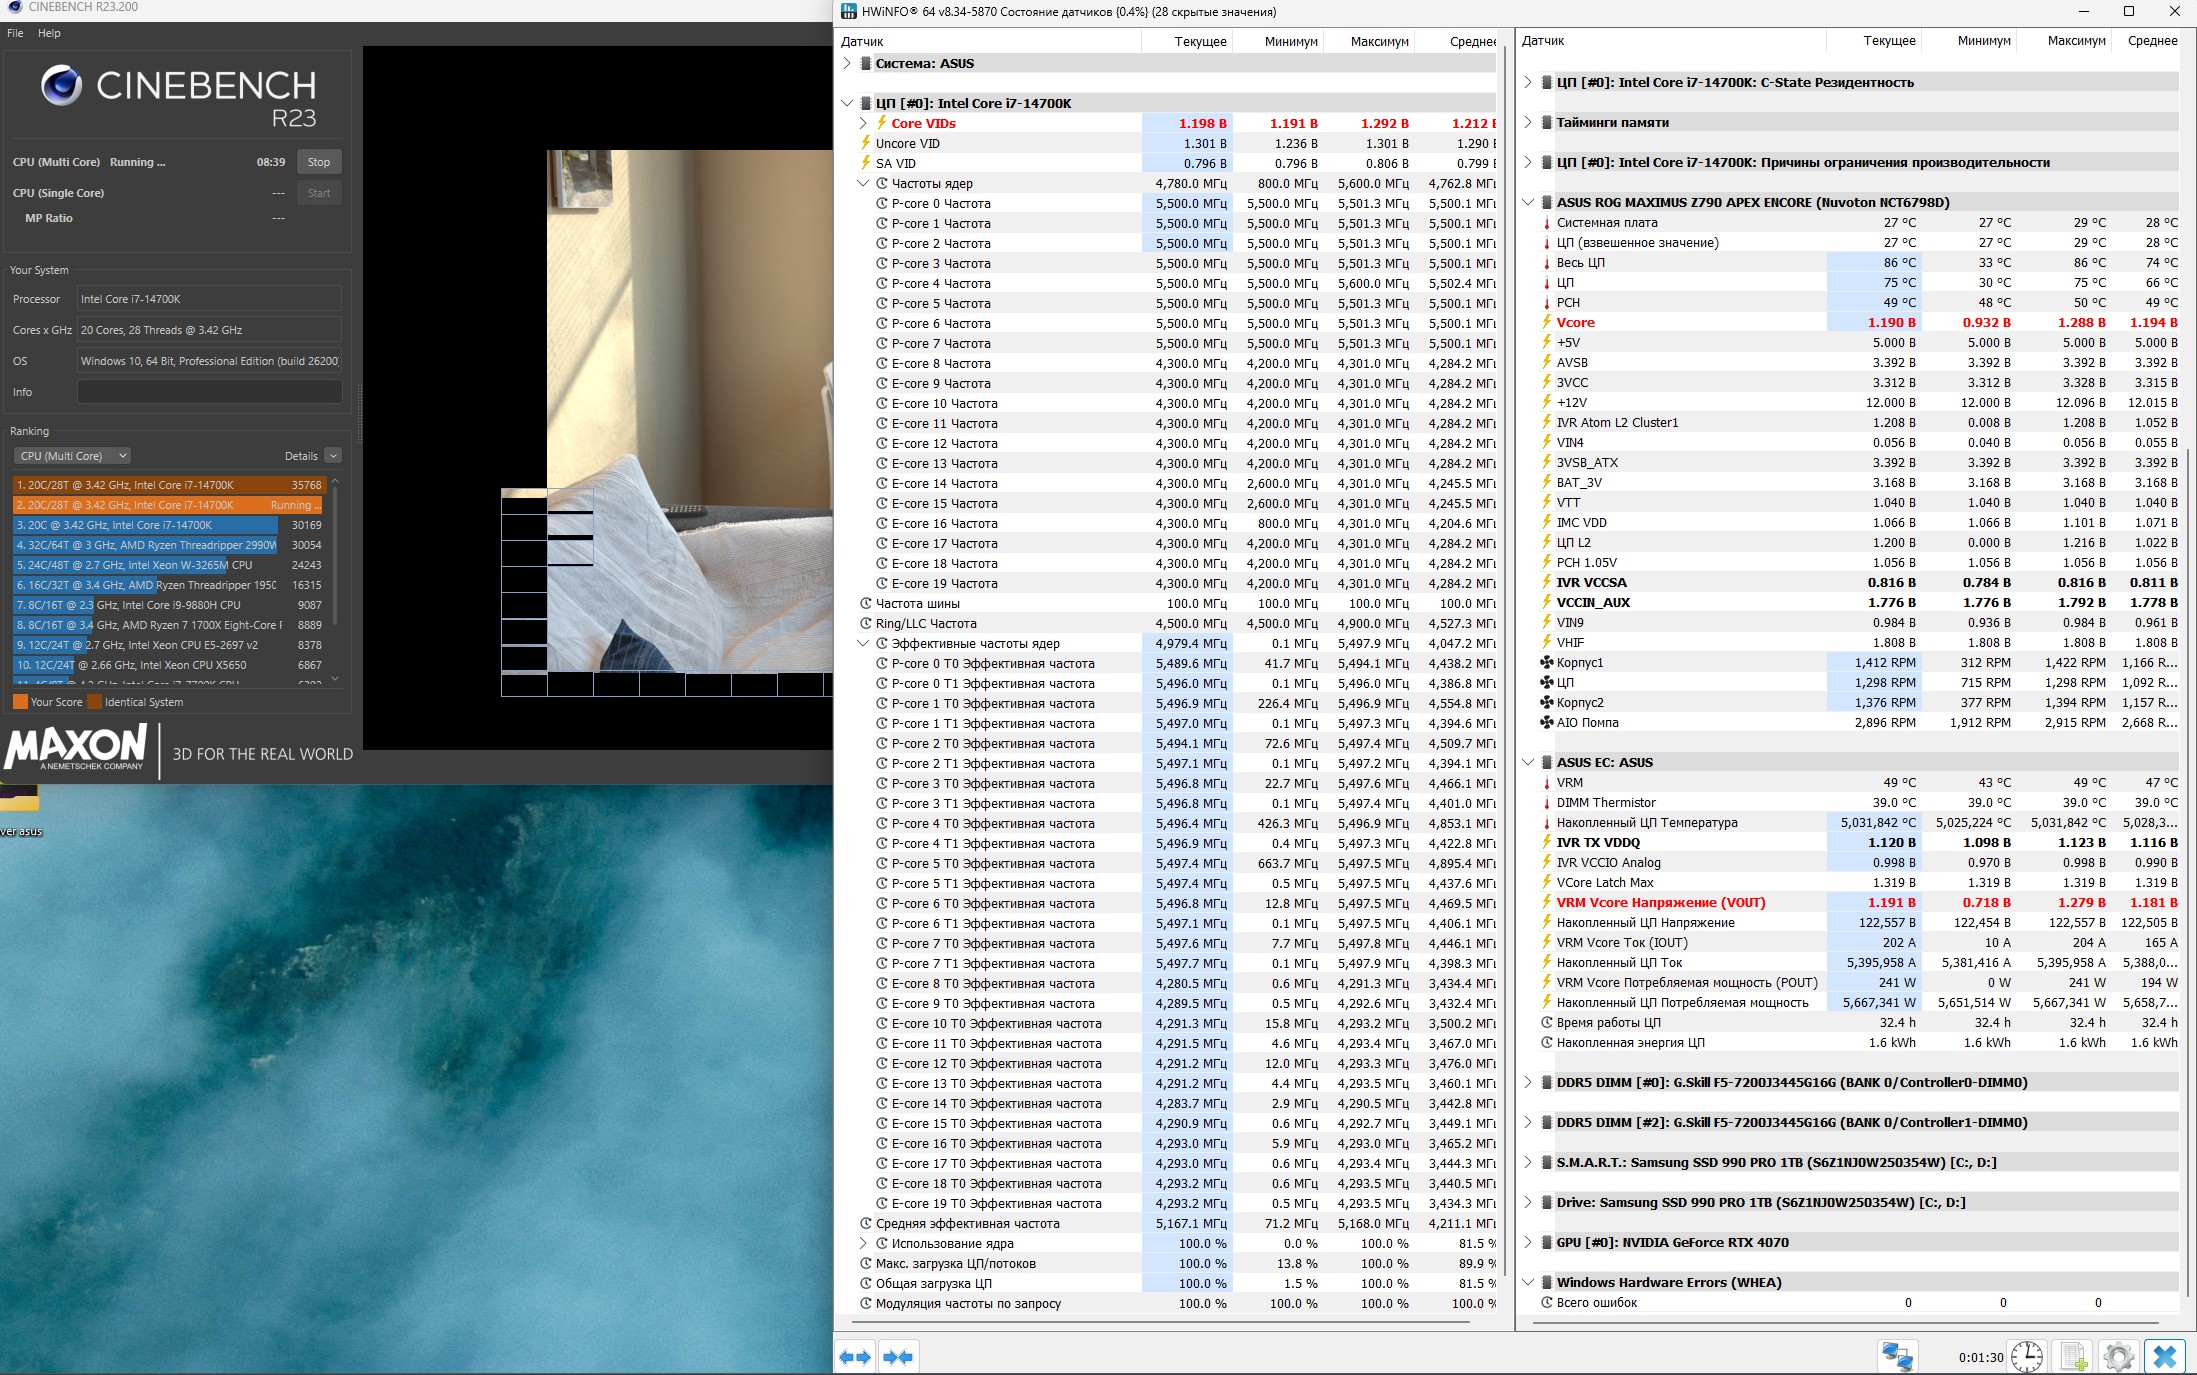2197x1375 pixels.
Task: Click the Cinebench R23 sphere logo
Action: point(61,86)
